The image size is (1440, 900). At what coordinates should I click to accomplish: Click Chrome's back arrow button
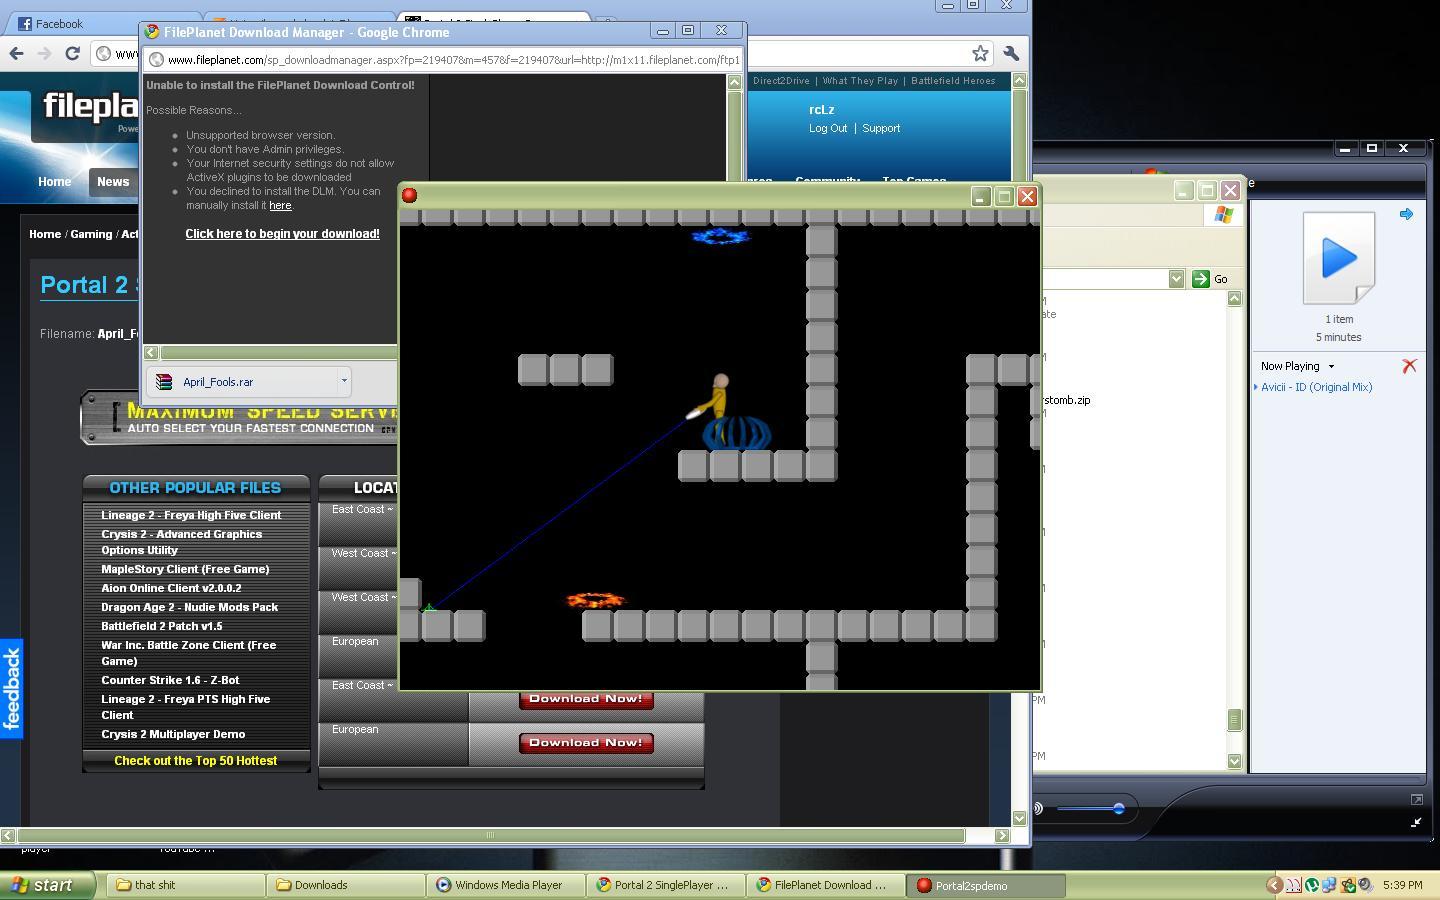(x=16, y=53)
